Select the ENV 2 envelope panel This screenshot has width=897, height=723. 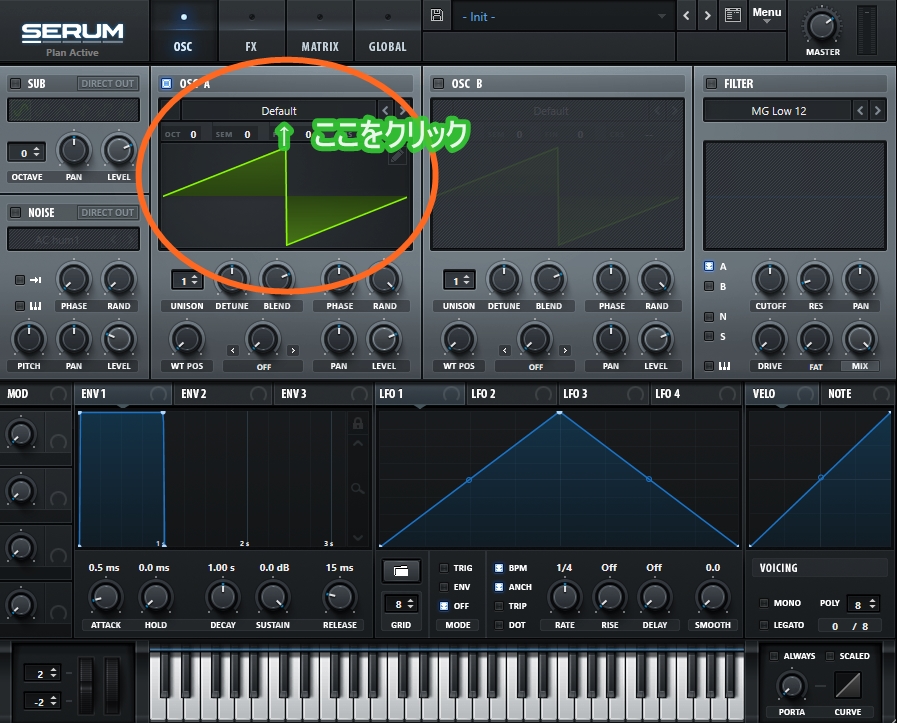coord(194,394)
